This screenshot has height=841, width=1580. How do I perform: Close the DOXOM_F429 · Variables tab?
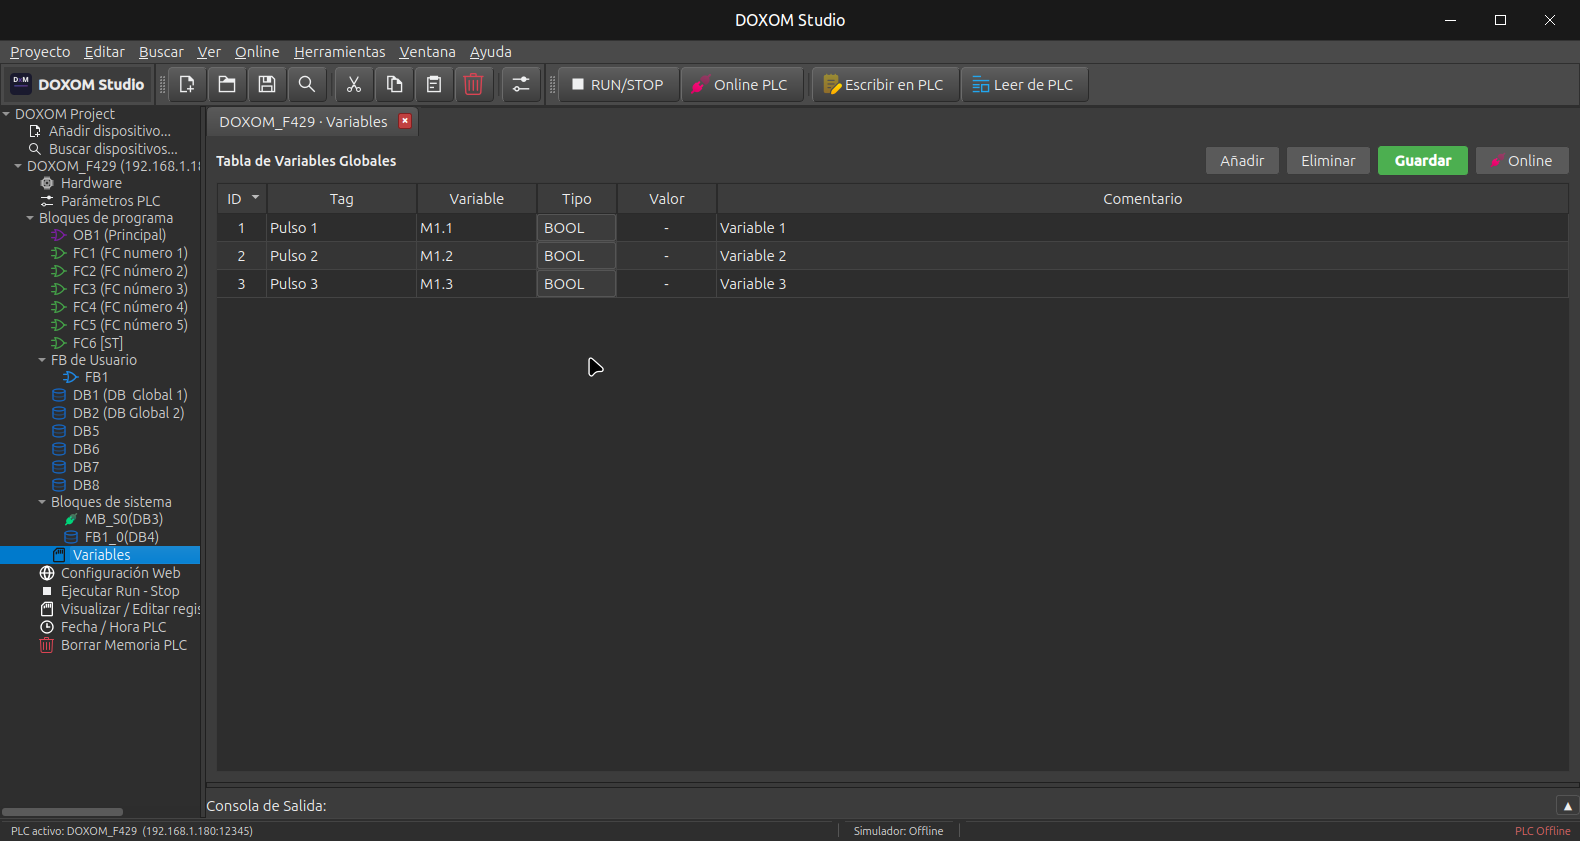[405, 121]
